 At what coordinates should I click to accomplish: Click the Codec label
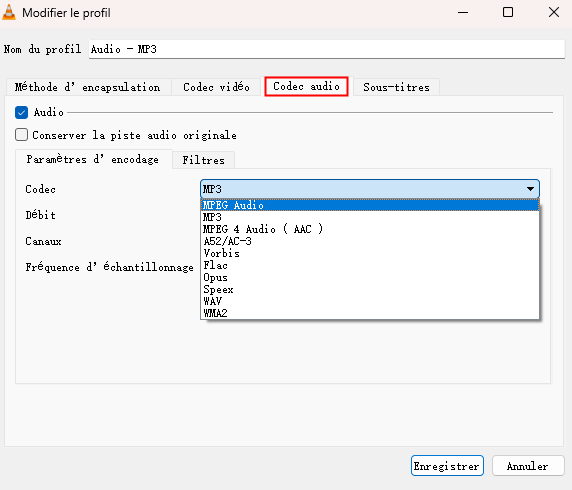(40, 189)
